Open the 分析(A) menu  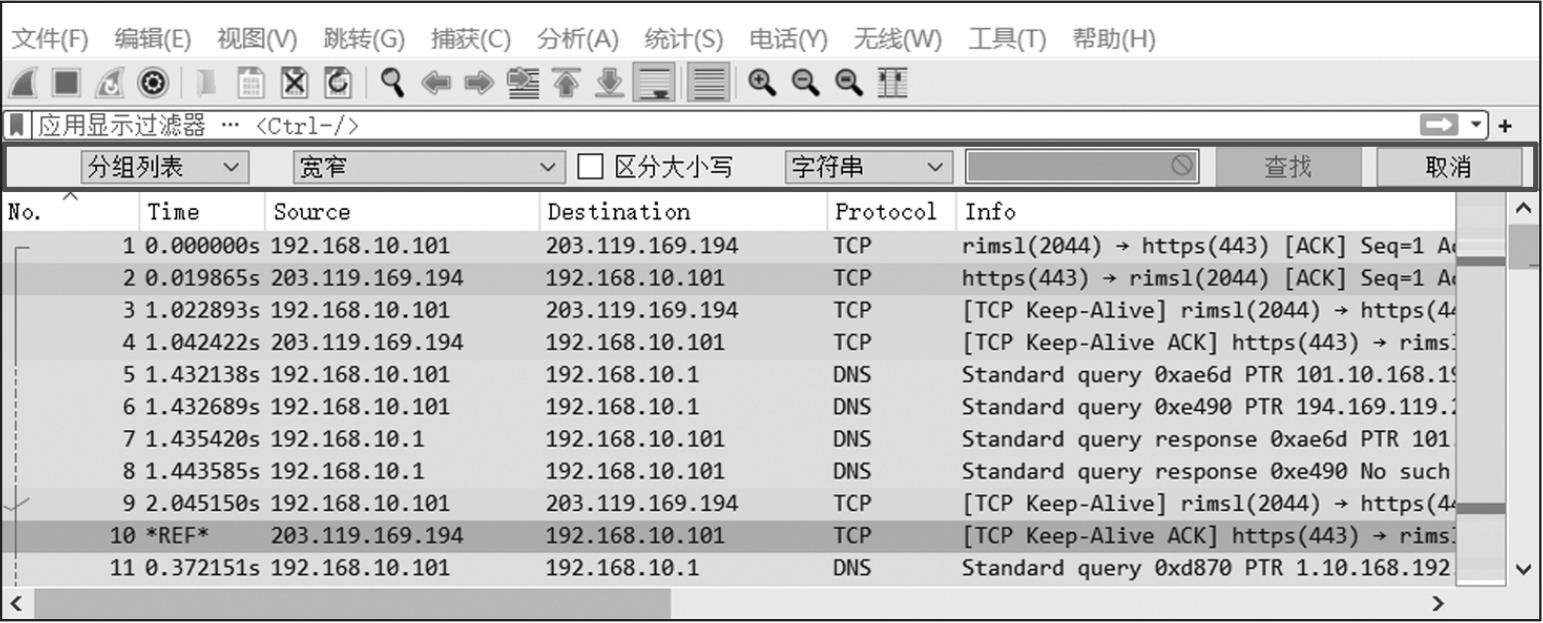tap(577, 39)
